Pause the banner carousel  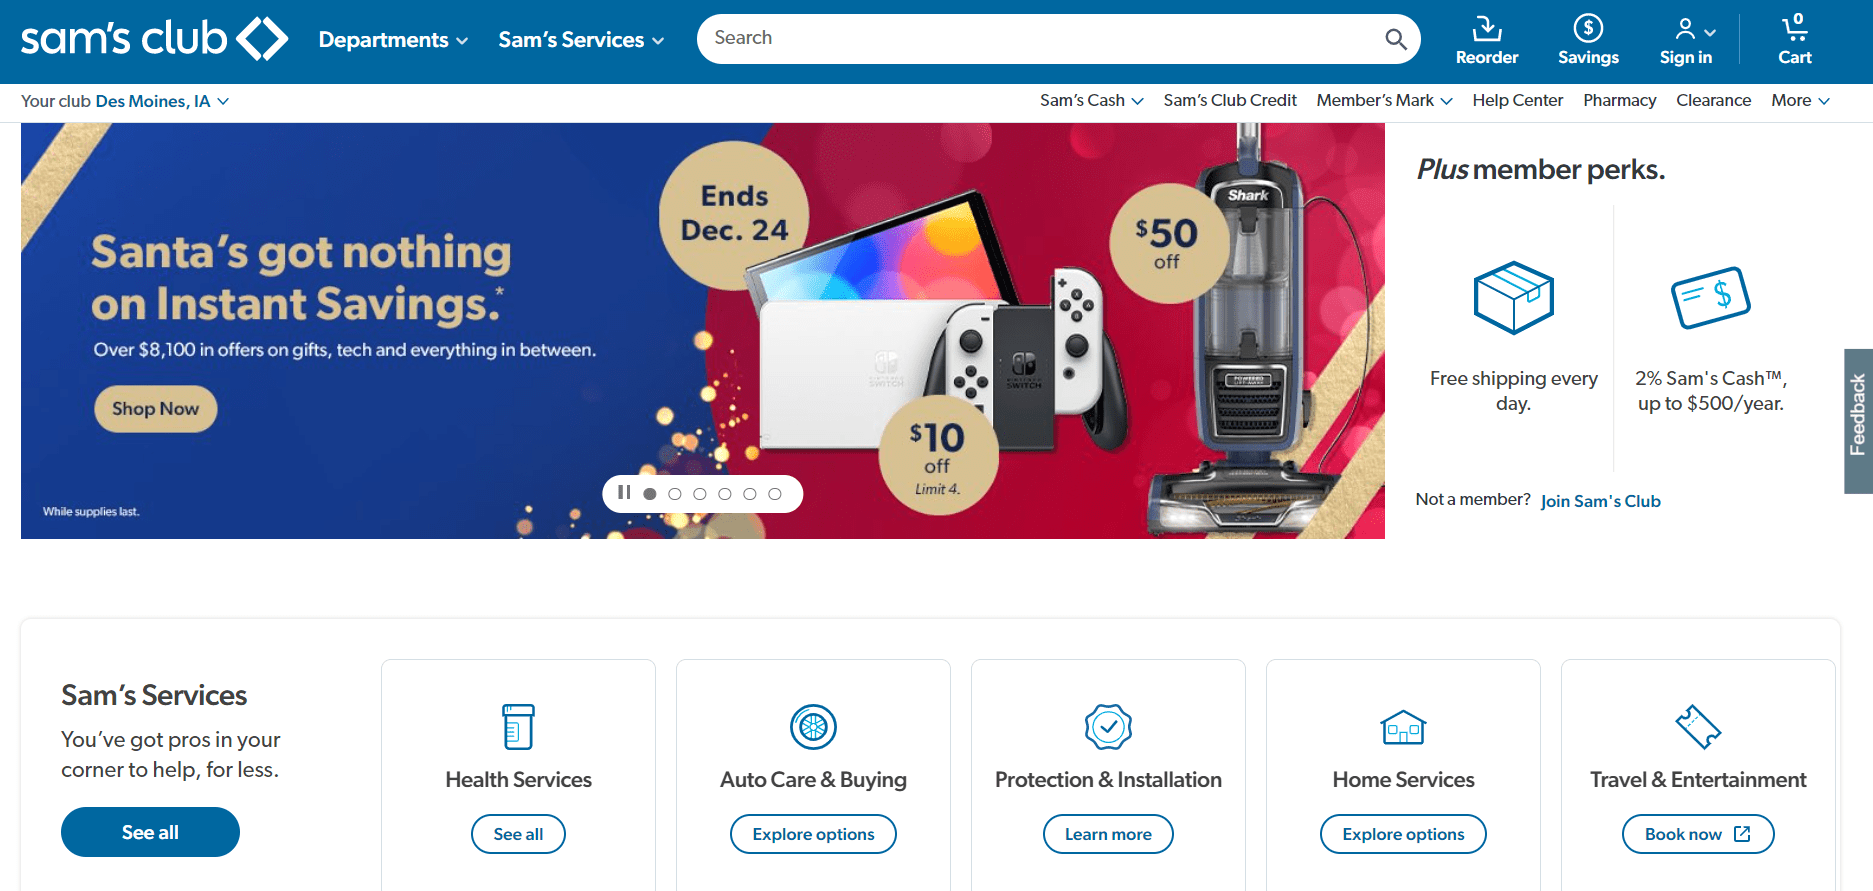click(624, 493)
